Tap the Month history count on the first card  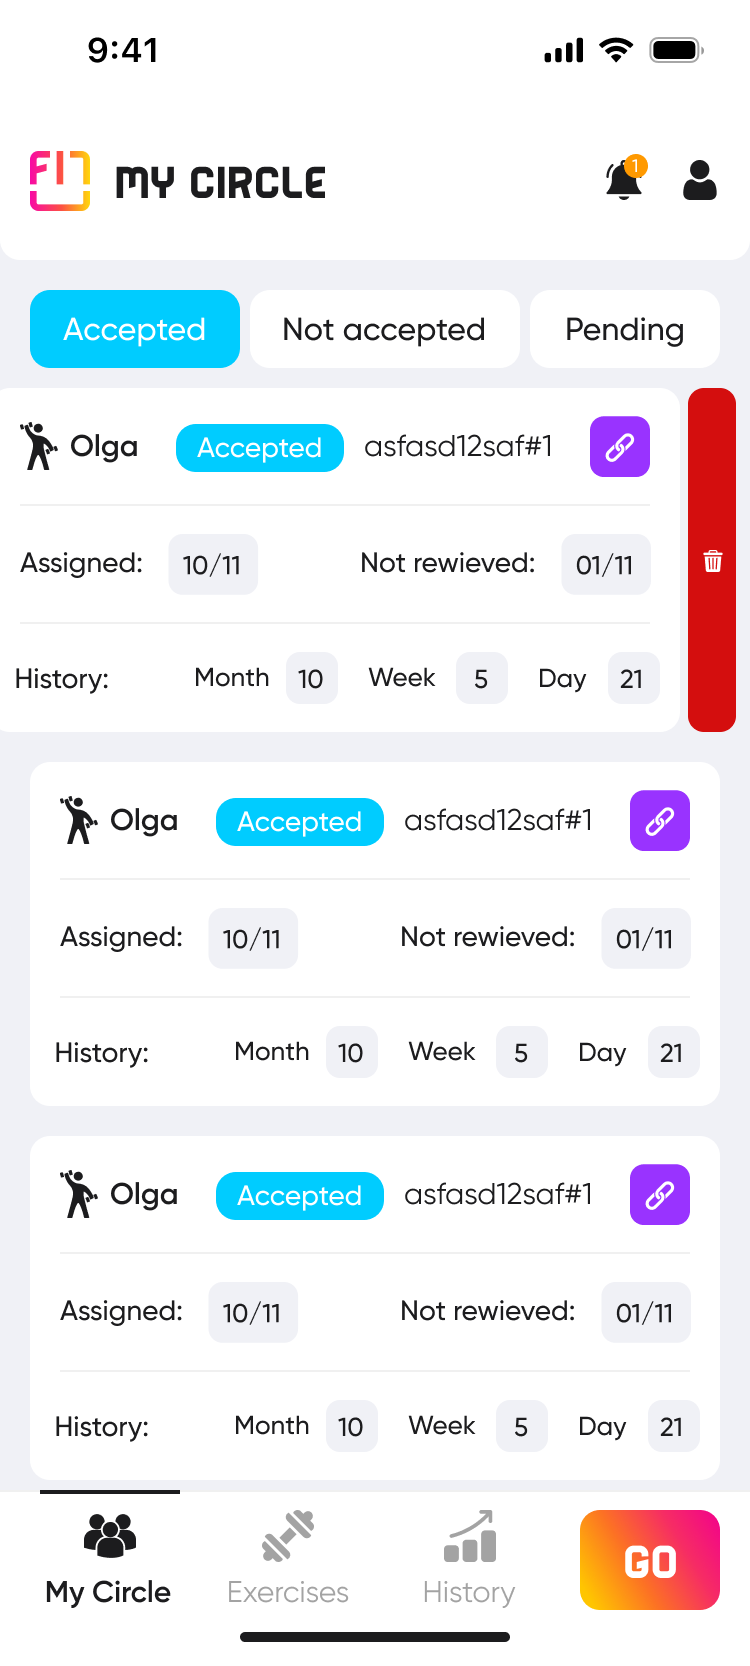tap(311, 679)
